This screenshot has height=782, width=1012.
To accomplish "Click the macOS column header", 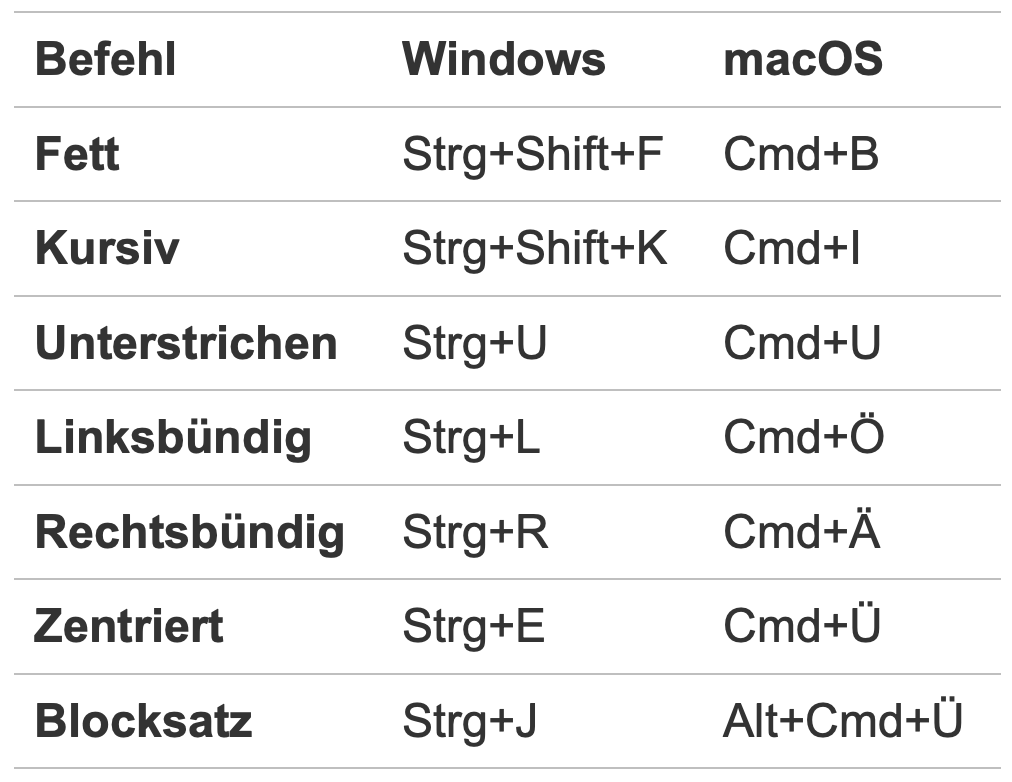I will click(802, 60).
